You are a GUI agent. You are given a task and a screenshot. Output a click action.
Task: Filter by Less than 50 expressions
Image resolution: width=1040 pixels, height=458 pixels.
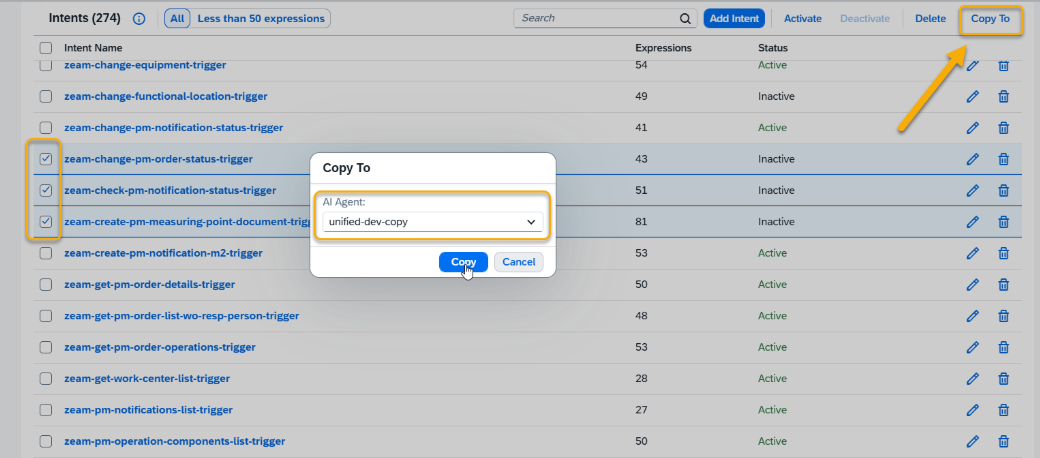261,18
